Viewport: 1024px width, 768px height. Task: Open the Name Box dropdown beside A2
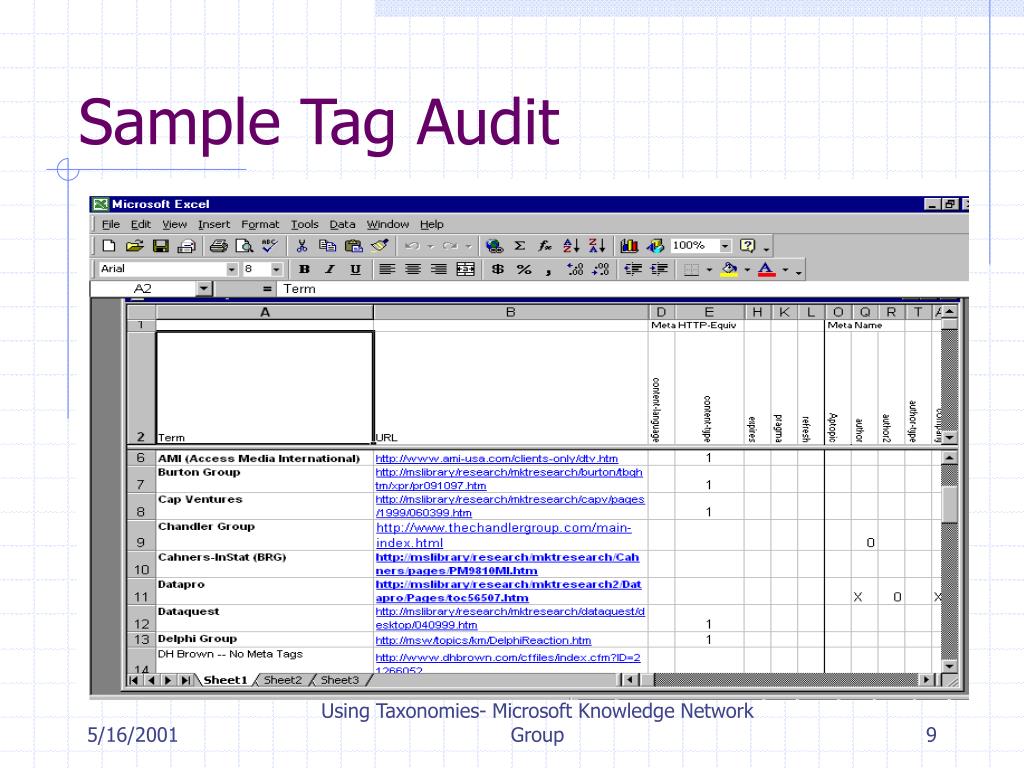[204, 289]
